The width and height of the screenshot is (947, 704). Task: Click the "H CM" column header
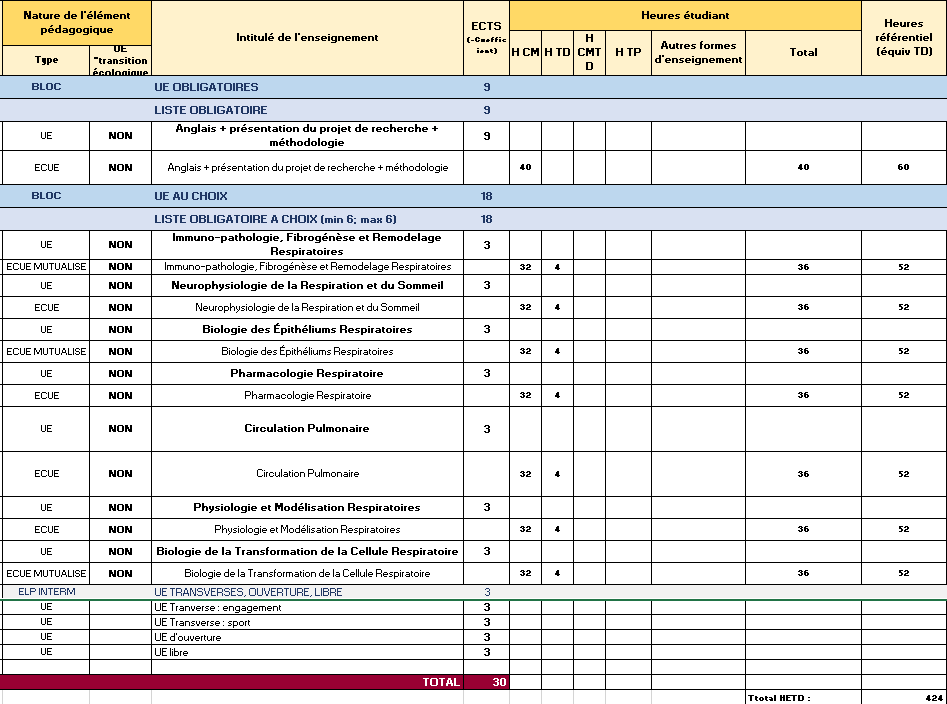click(525, 52)
